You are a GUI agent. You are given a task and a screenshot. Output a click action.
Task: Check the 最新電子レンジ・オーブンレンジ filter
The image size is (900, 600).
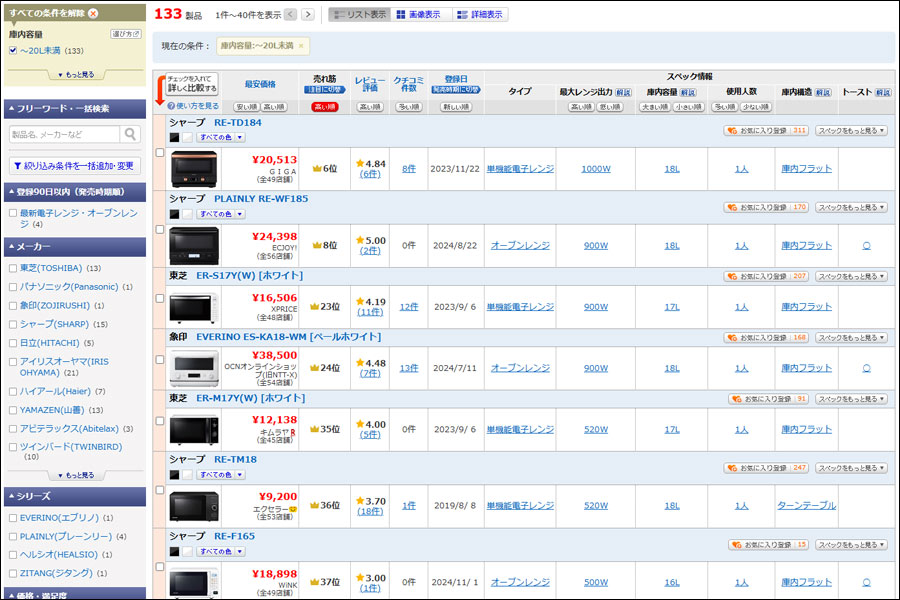coord(13,213)
